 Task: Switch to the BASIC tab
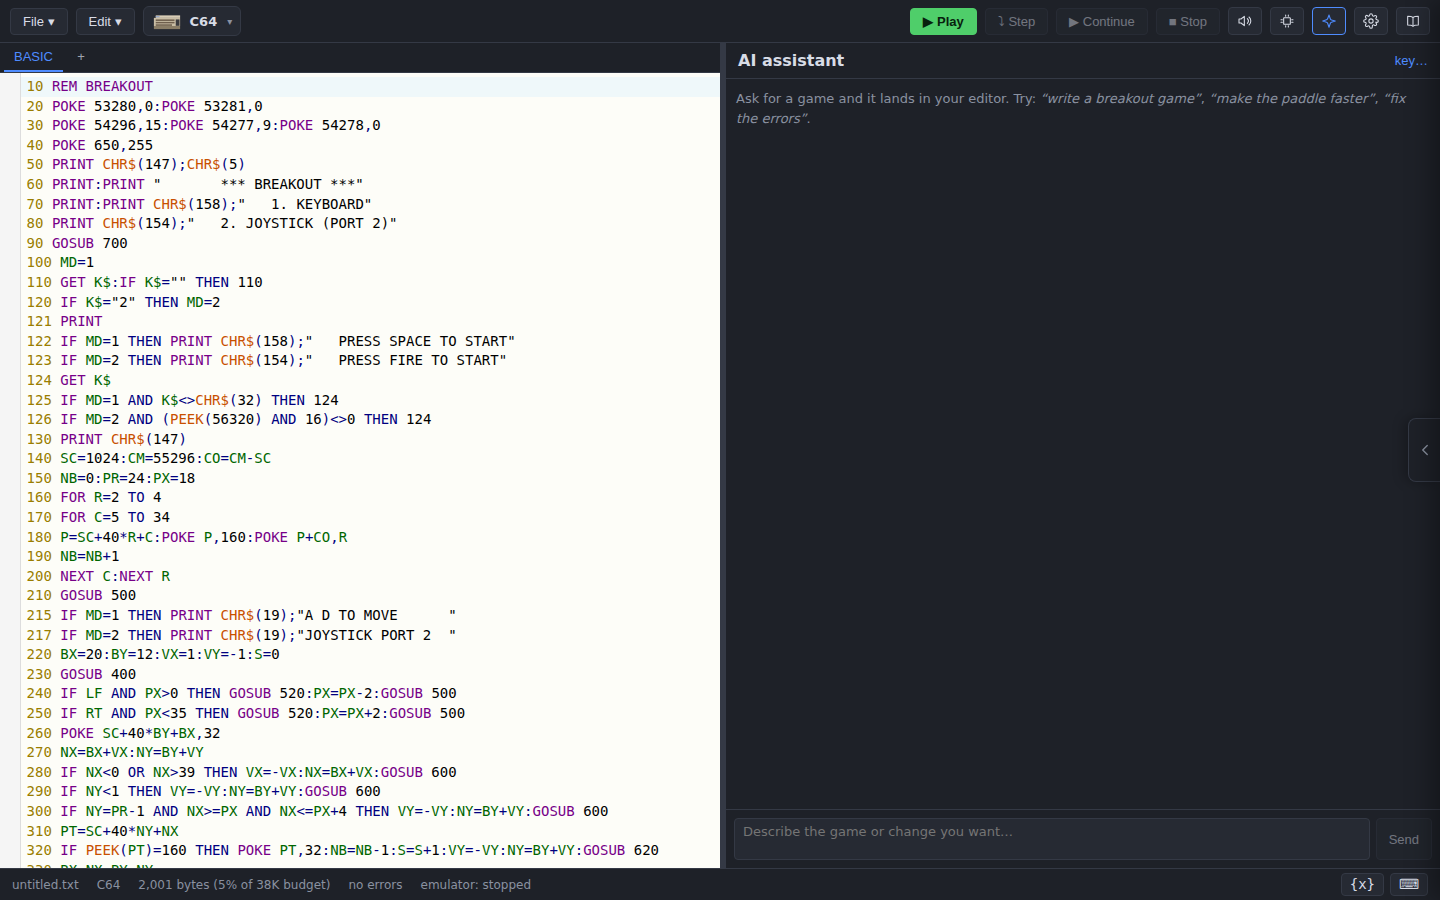pyautogui.click(x=33, y=57)
